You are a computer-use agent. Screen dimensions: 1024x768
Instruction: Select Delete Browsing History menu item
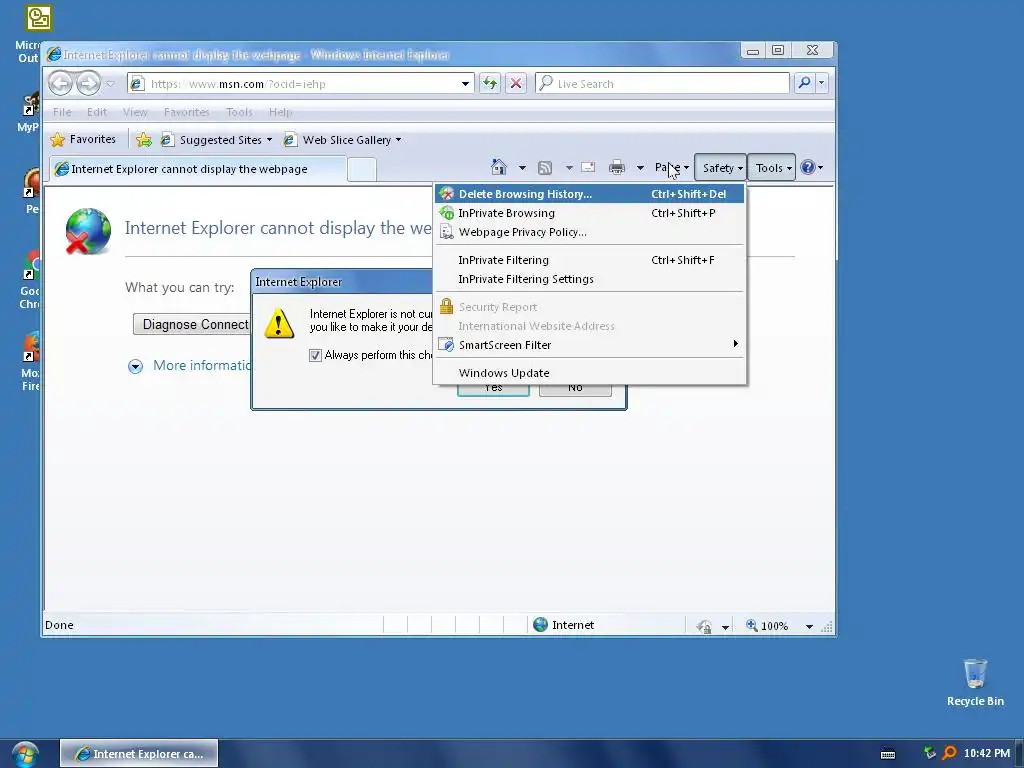pos(589,194)
